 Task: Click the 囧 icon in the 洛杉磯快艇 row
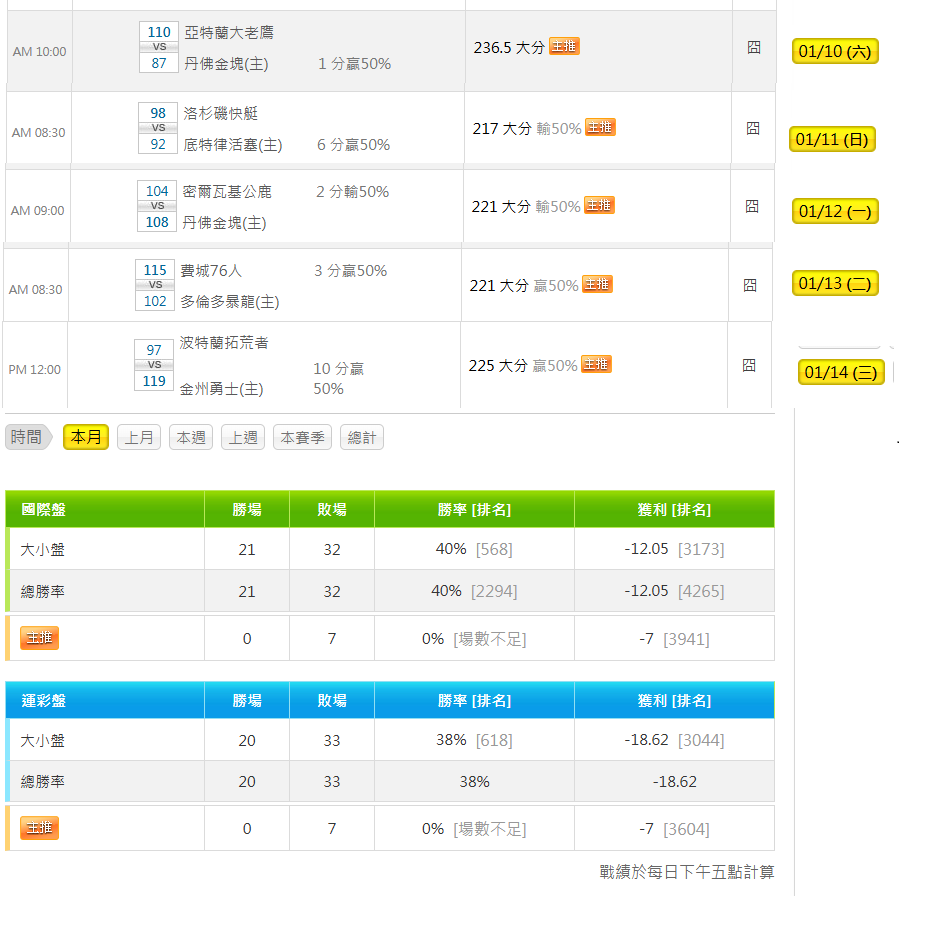click(753, 128)
